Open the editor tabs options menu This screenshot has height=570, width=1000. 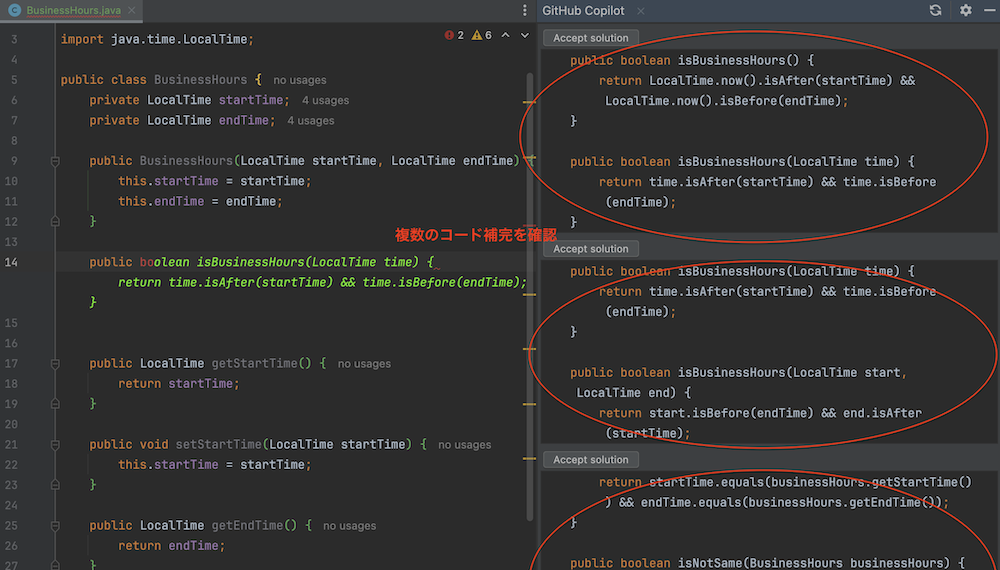click(524, 10)
